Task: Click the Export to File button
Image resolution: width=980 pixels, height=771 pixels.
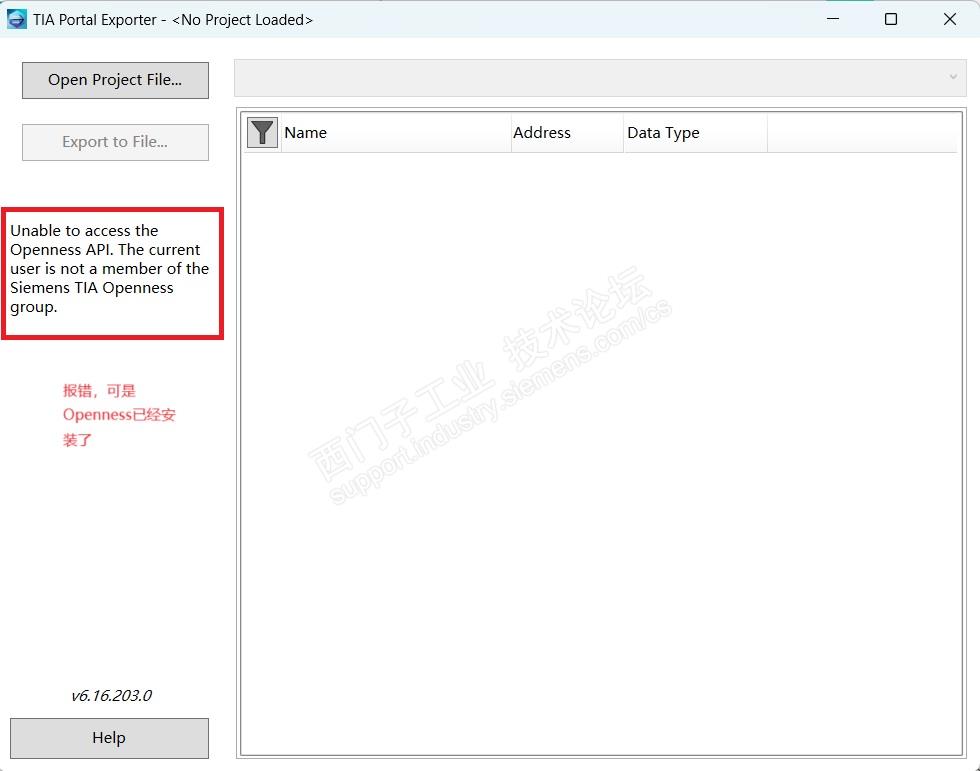Action: pyautogui.click(x=115, y=142)
